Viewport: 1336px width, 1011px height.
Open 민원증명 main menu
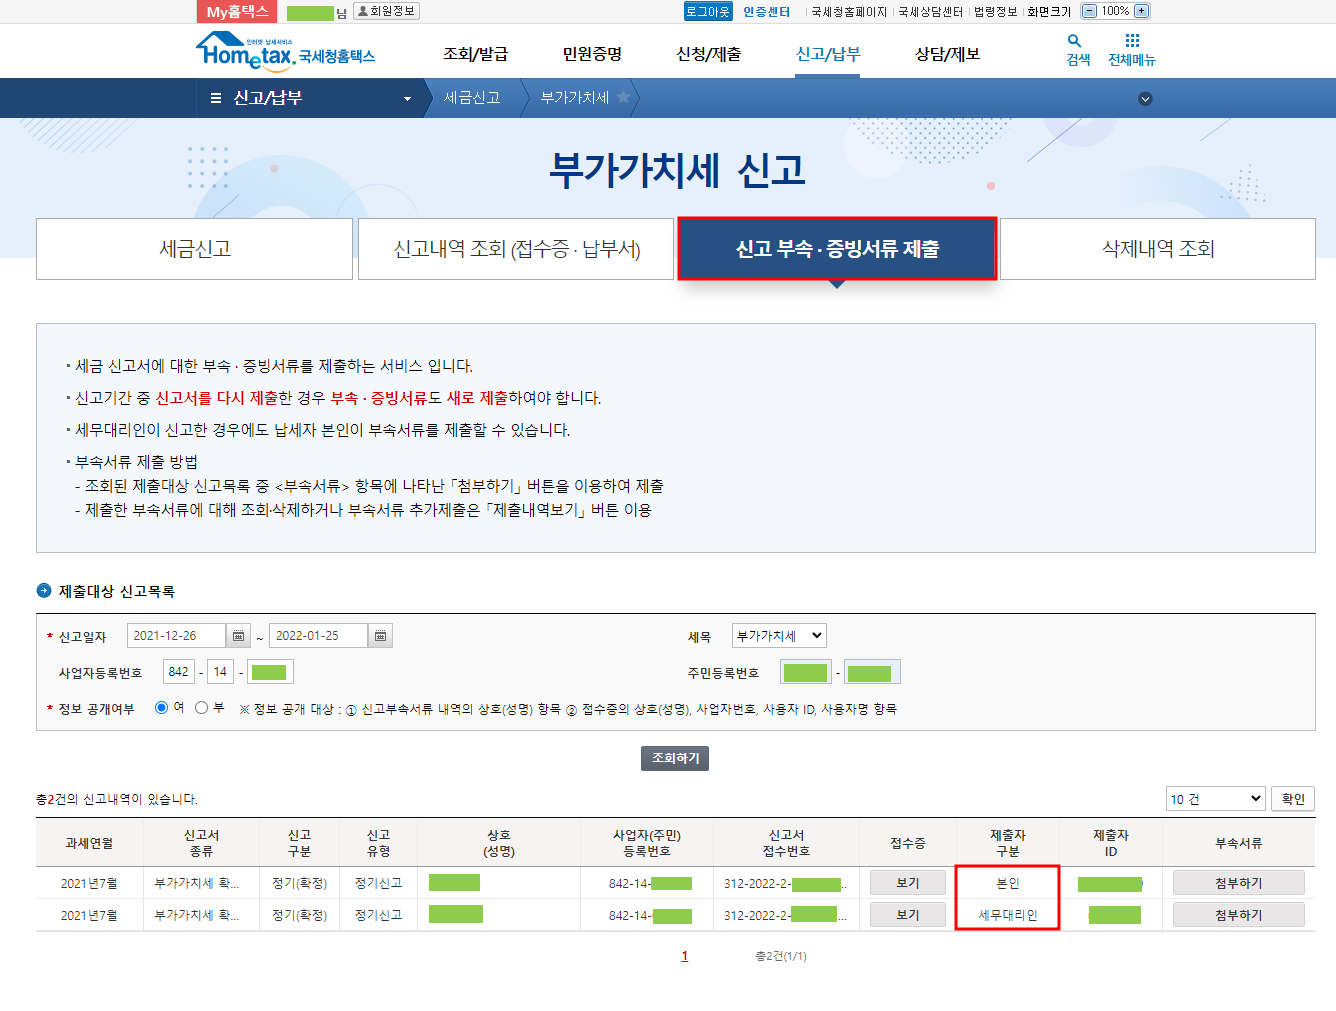pyautogui.click(x=592, y=54)
